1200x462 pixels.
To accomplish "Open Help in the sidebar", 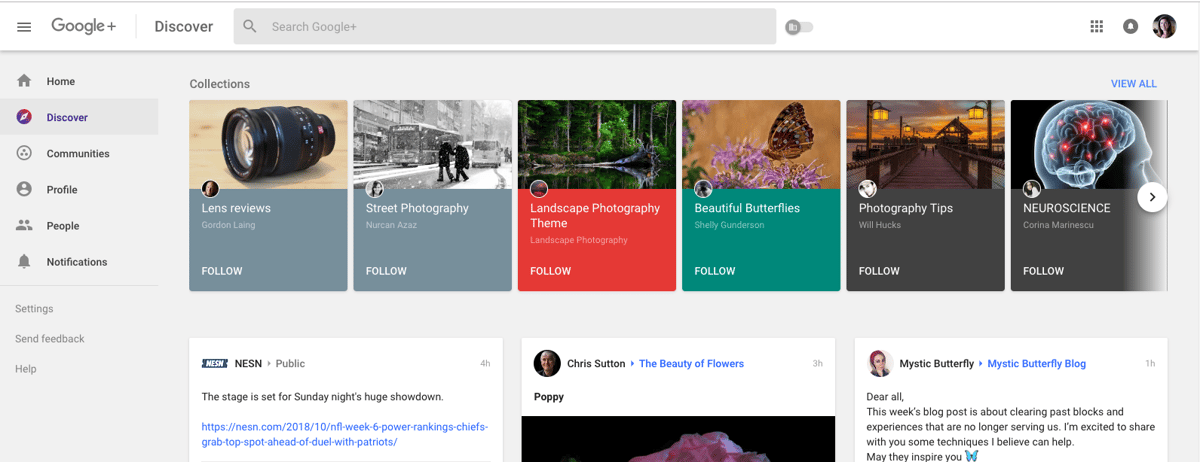I will coord(26,369).
